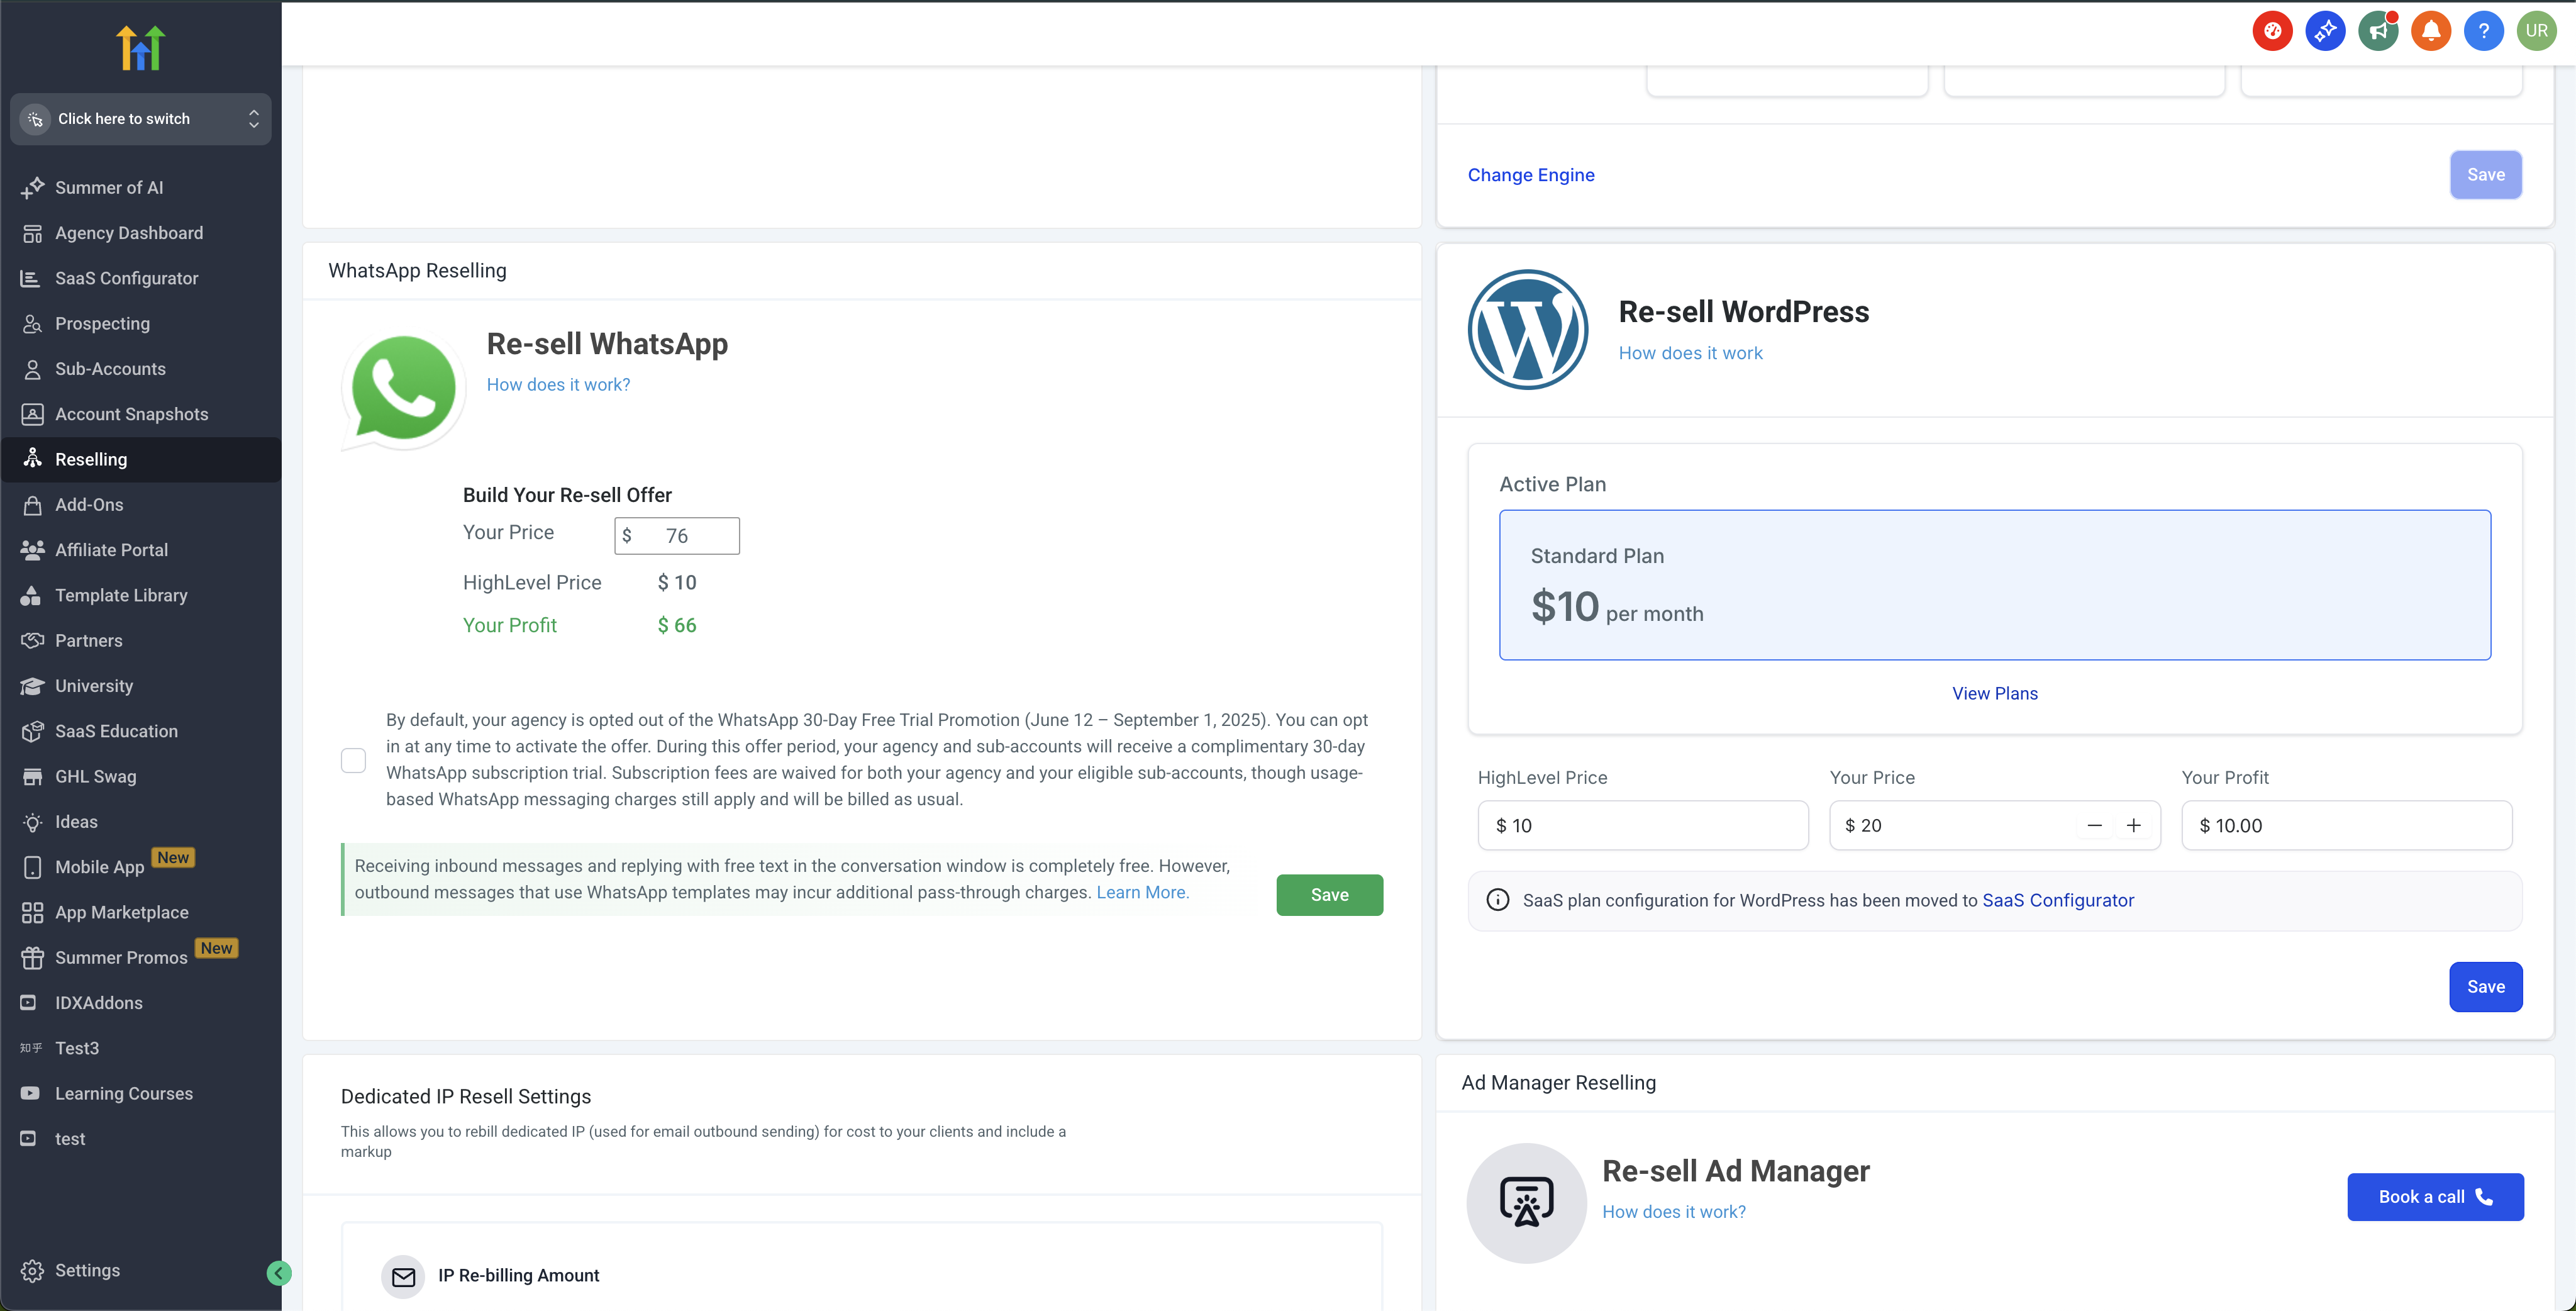The width and height of the screenshot is (2576, 1311).
Task: Click the red dashboard icon in header
Action: click(2272, 31)
